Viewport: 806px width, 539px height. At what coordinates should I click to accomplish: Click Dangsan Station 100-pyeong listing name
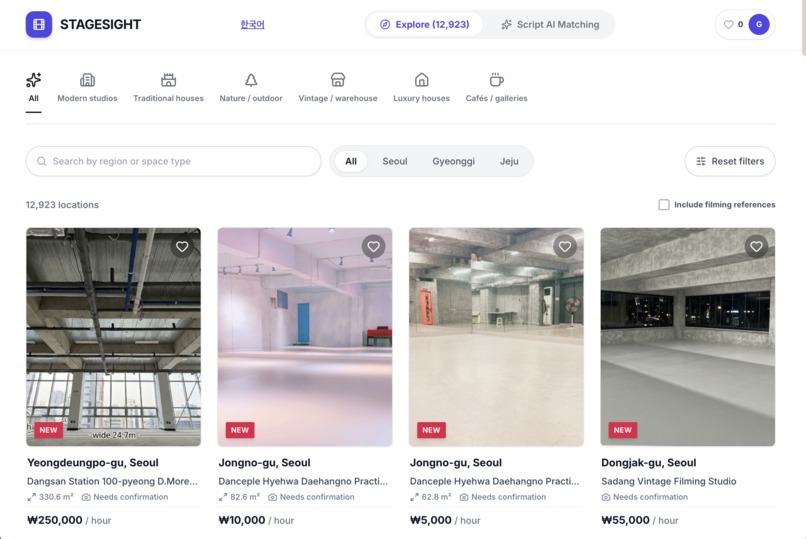click(112, 481)
